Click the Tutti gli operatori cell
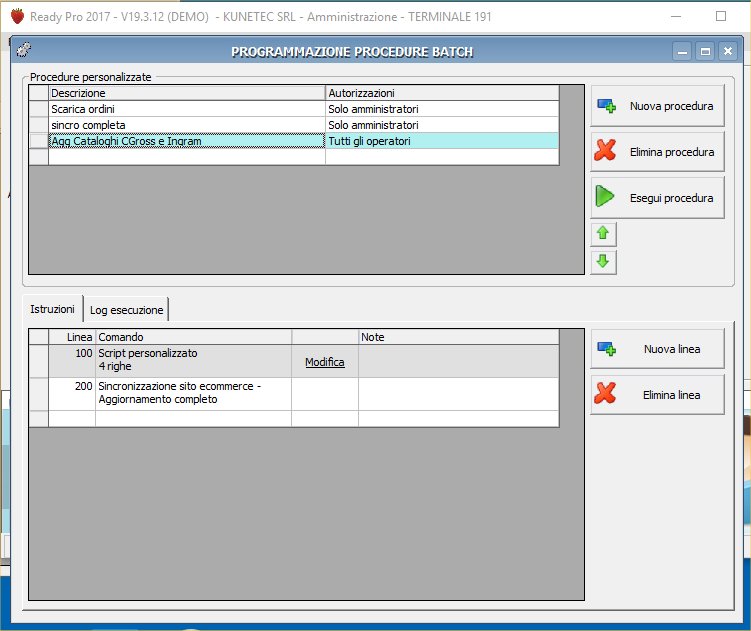751x631 pixels. pyautogui.click(x=442, y=141)
